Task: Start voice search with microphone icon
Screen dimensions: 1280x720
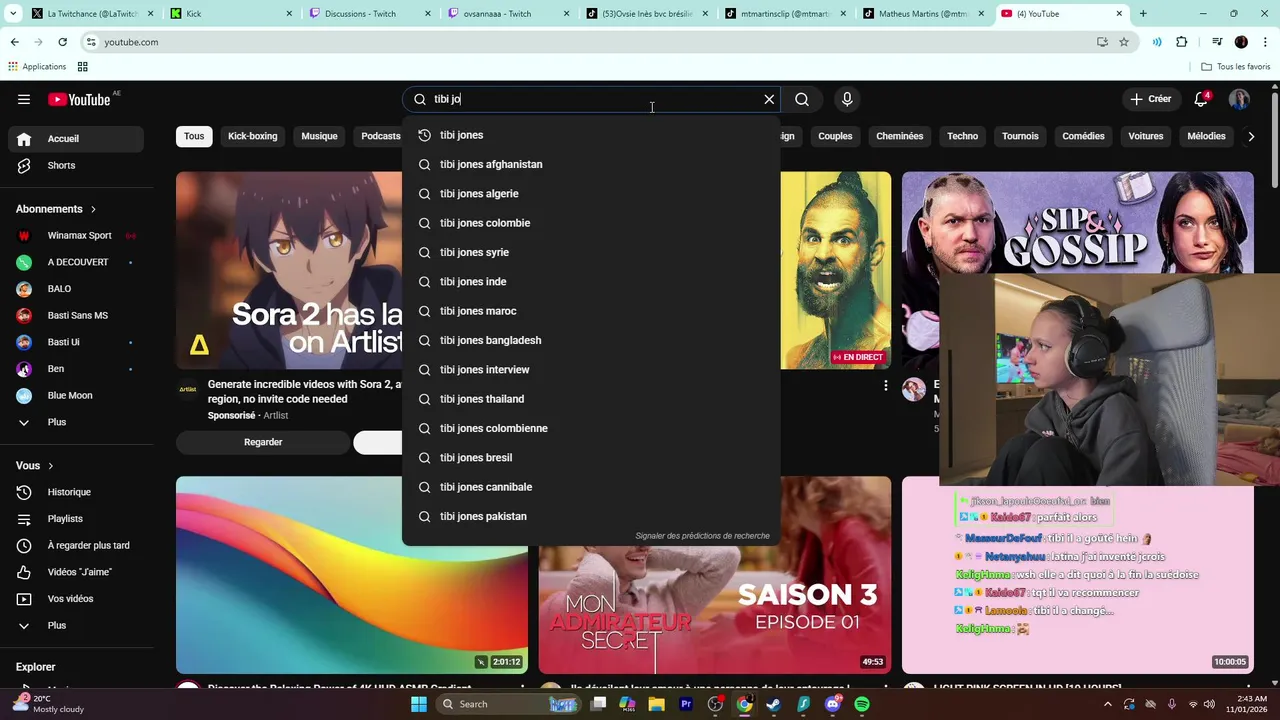Action: (x=847, y=99)
